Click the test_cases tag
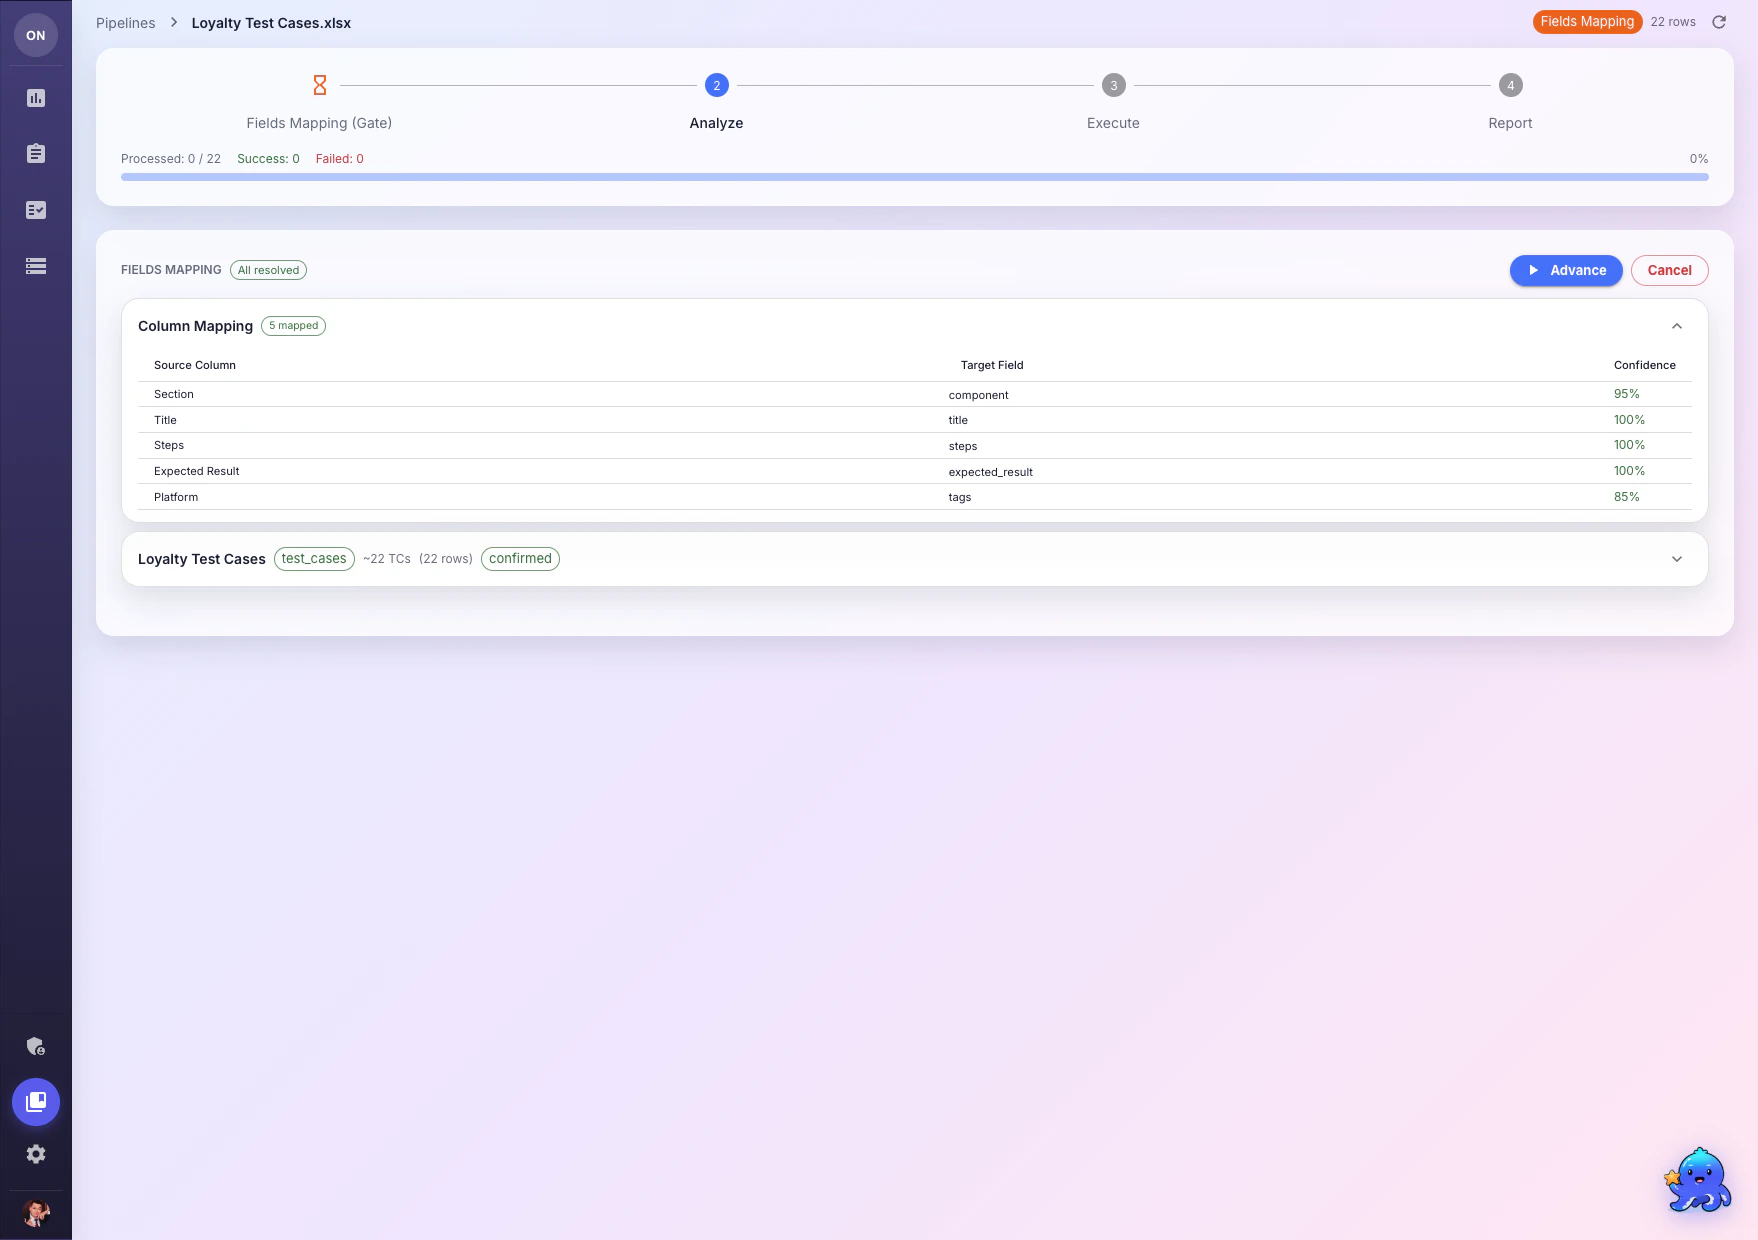 314,559
